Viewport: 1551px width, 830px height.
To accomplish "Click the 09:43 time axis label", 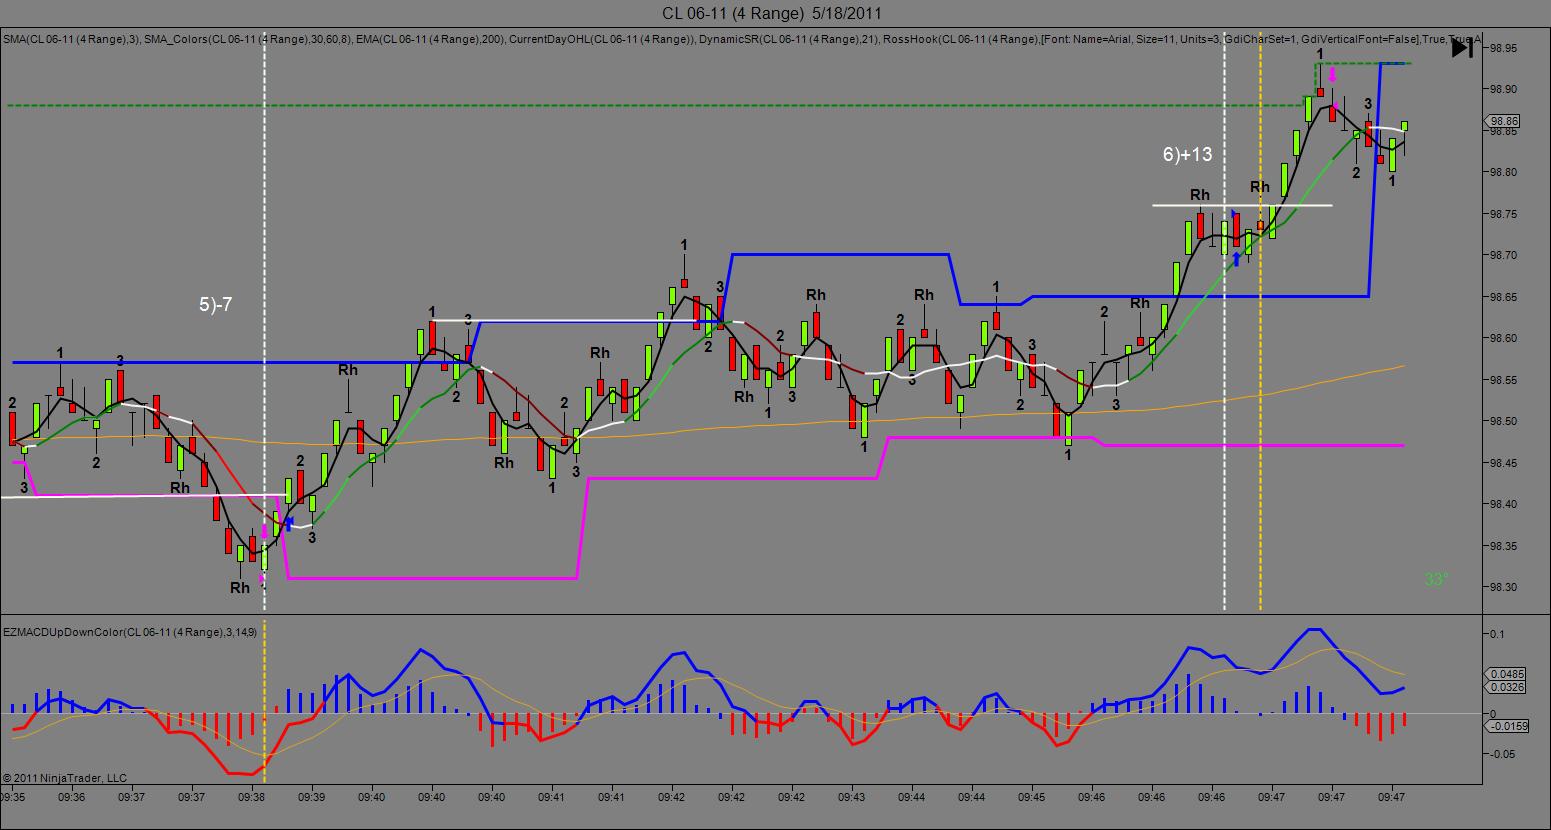I will [x=852, y=797].
